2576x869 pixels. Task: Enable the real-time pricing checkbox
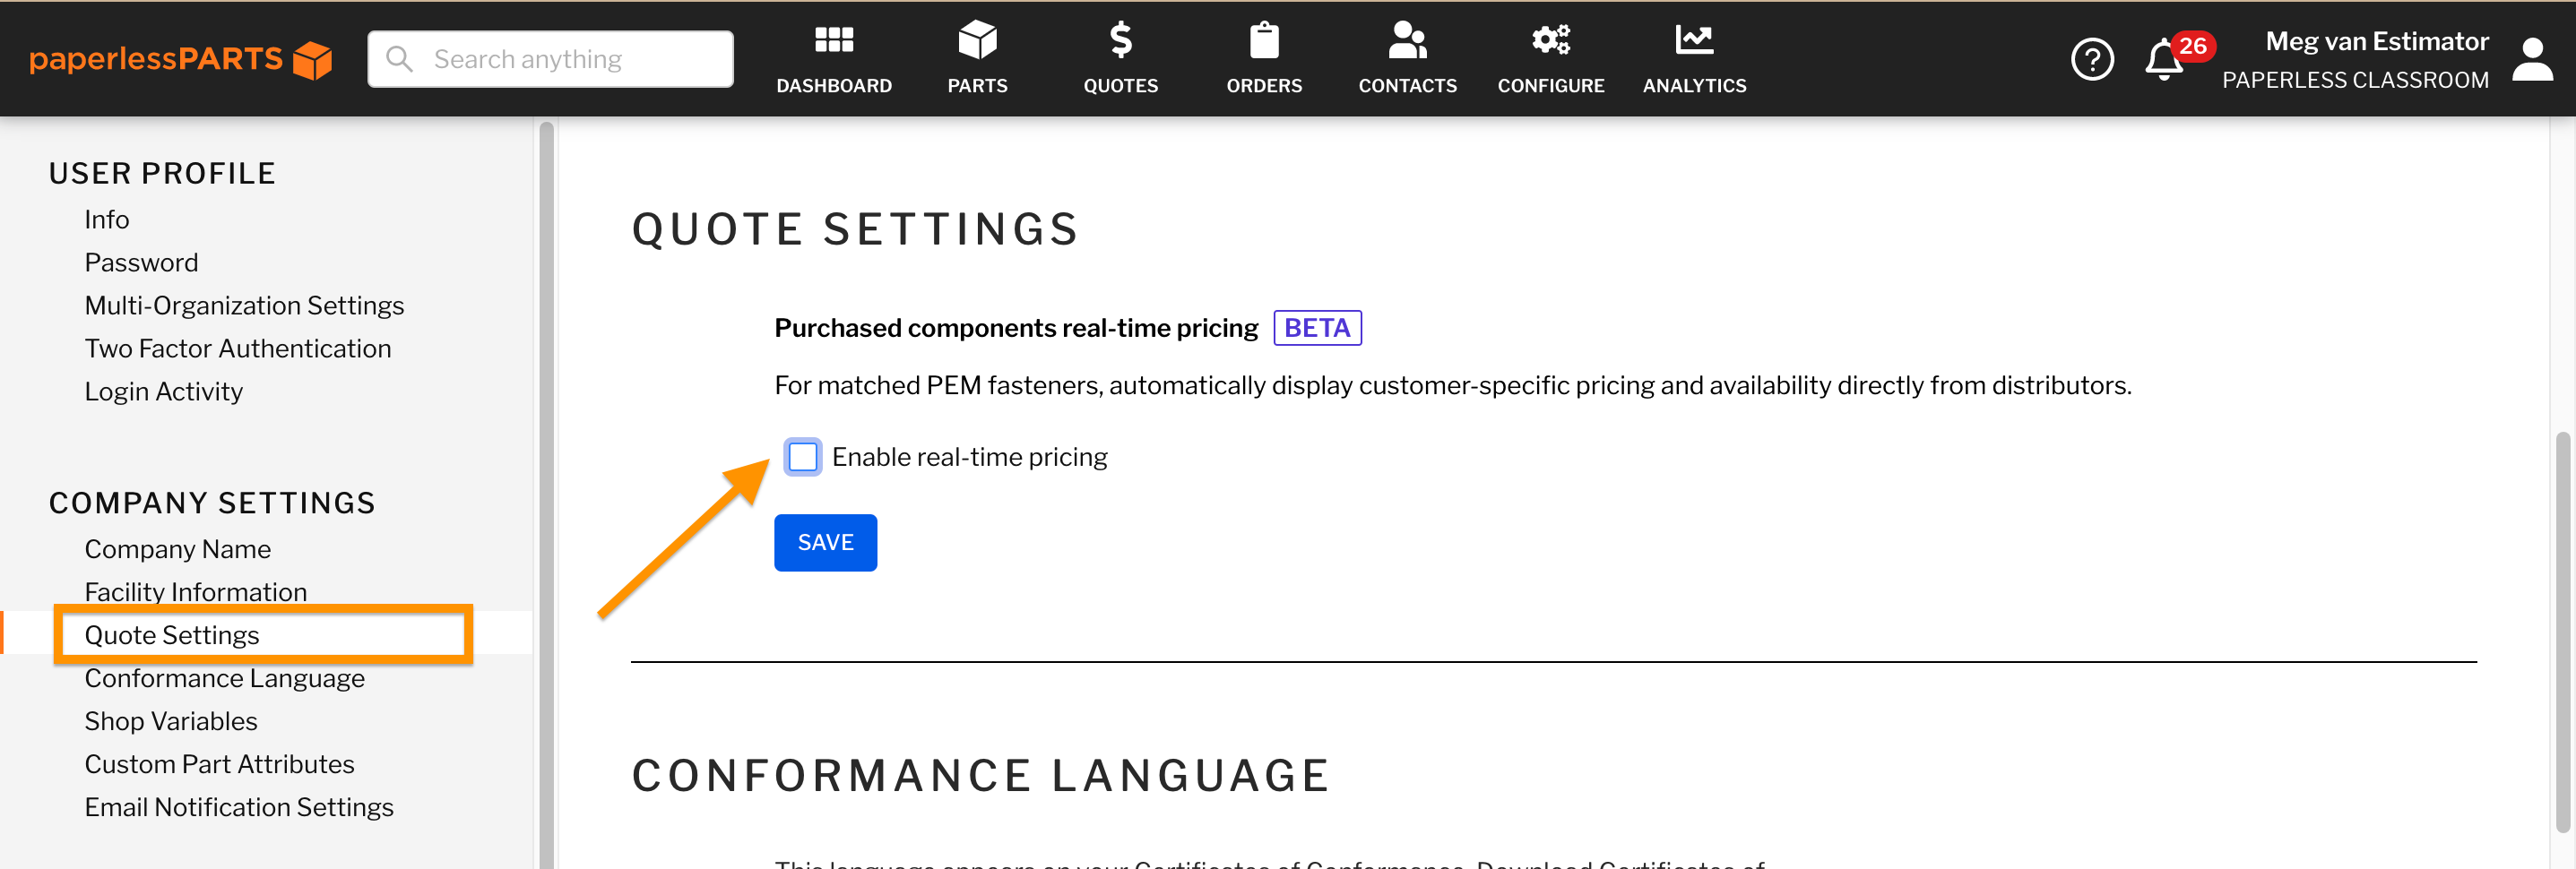point(802,457)
